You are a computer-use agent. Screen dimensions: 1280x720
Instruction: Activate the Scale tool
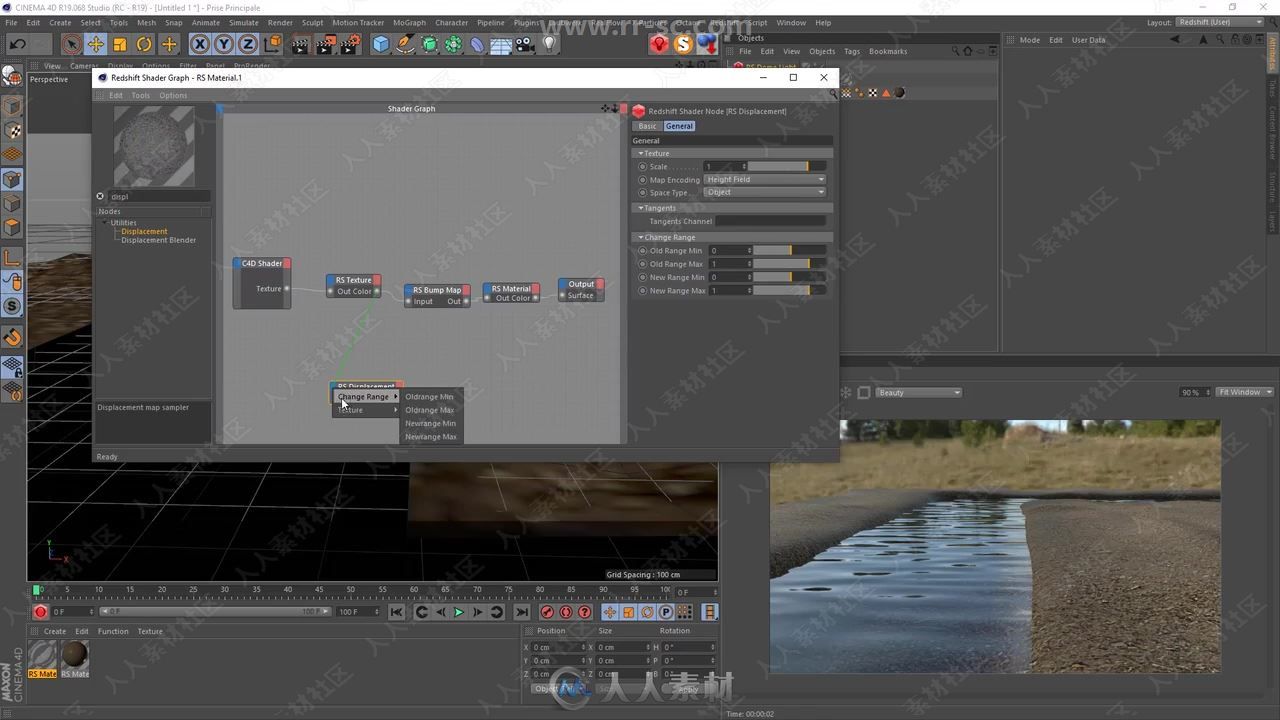coord(120,44)
